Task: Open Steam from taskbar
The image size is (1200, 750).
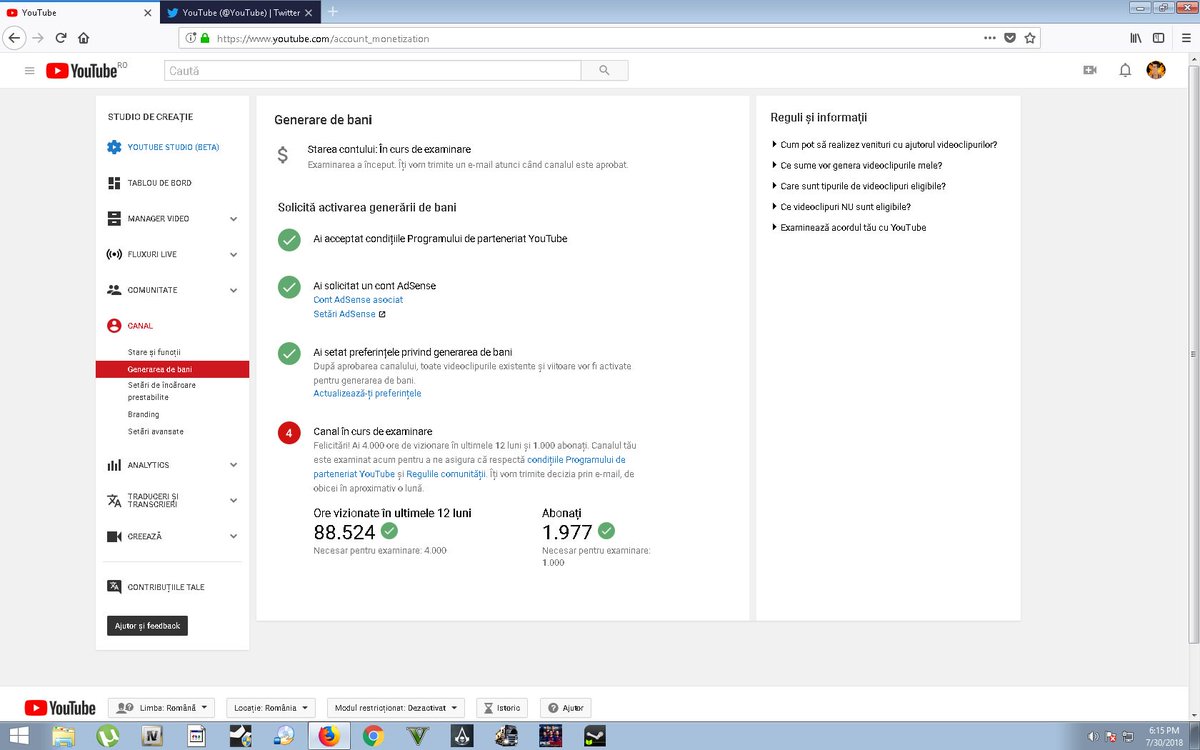Action: tap(595, 736)
